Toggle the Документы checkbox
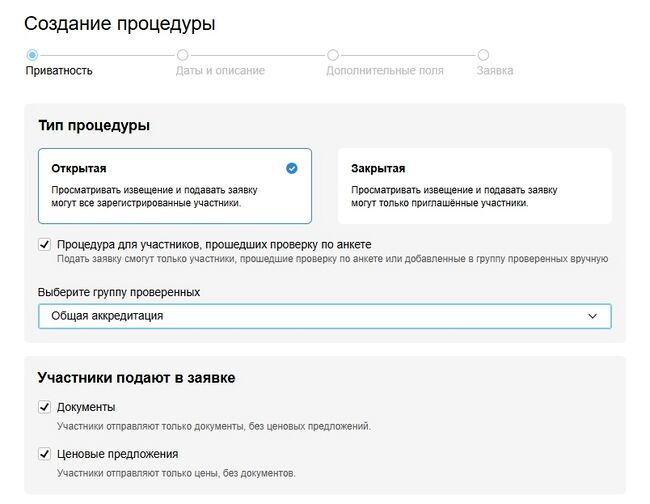 click(x=44, y=407)
